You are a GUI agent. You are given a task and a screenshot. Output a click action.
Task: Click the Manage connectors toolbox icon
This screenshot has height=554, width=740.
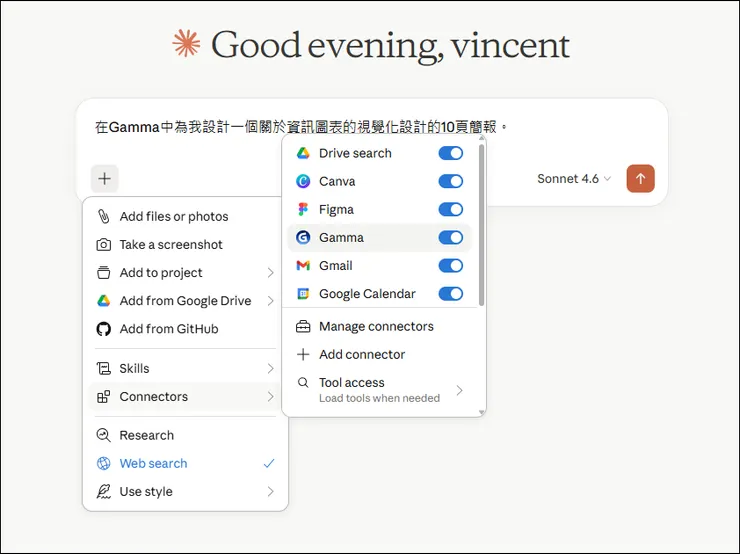coord(303,327)
